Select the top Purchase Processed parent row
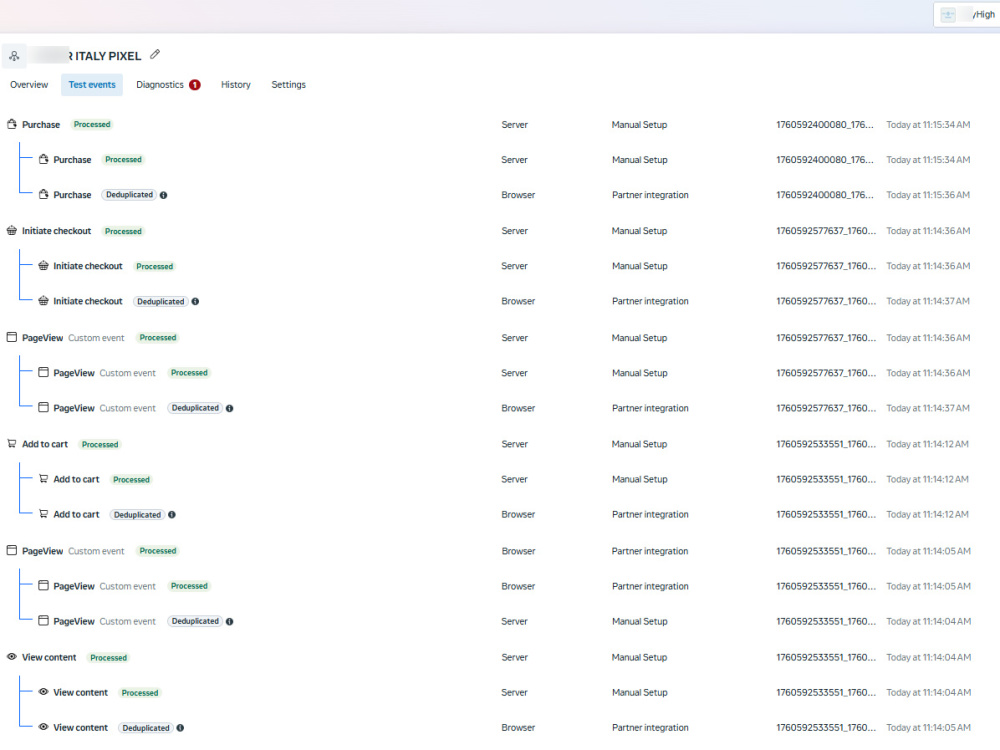1000x750 pixels. [500, 124]
